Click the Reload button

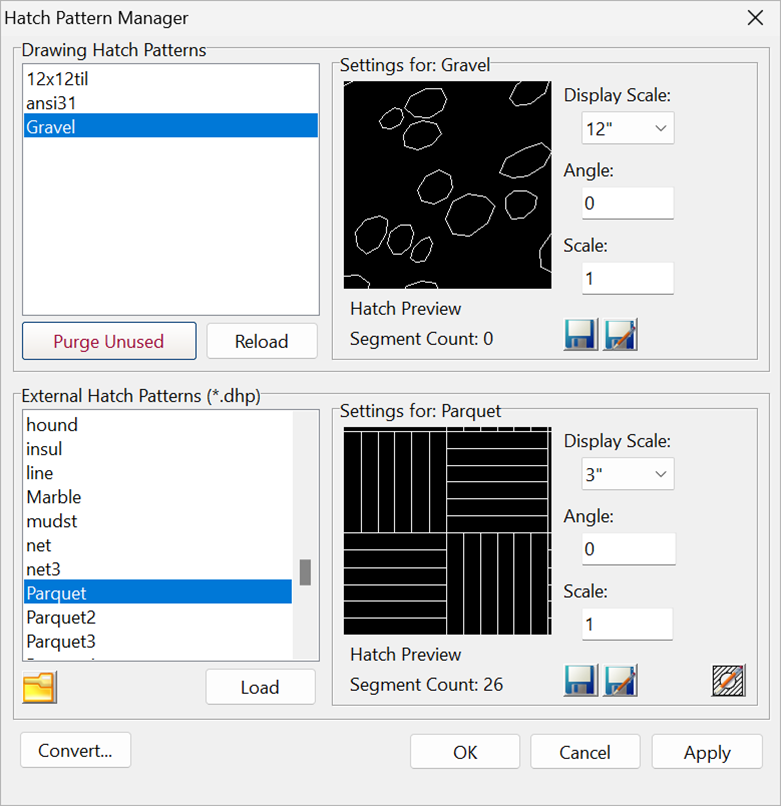click(262, 341)
